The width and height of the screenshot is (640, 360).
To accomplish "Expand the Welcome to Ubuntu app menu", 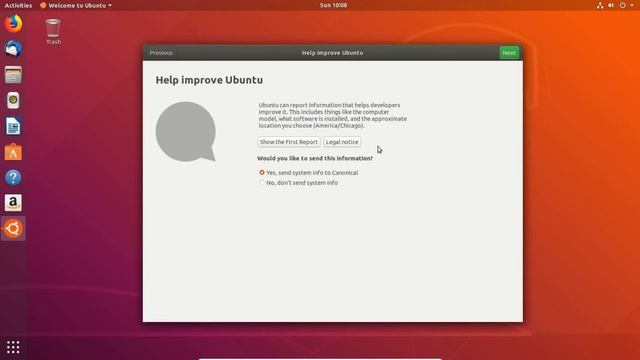I will [76, 5].
